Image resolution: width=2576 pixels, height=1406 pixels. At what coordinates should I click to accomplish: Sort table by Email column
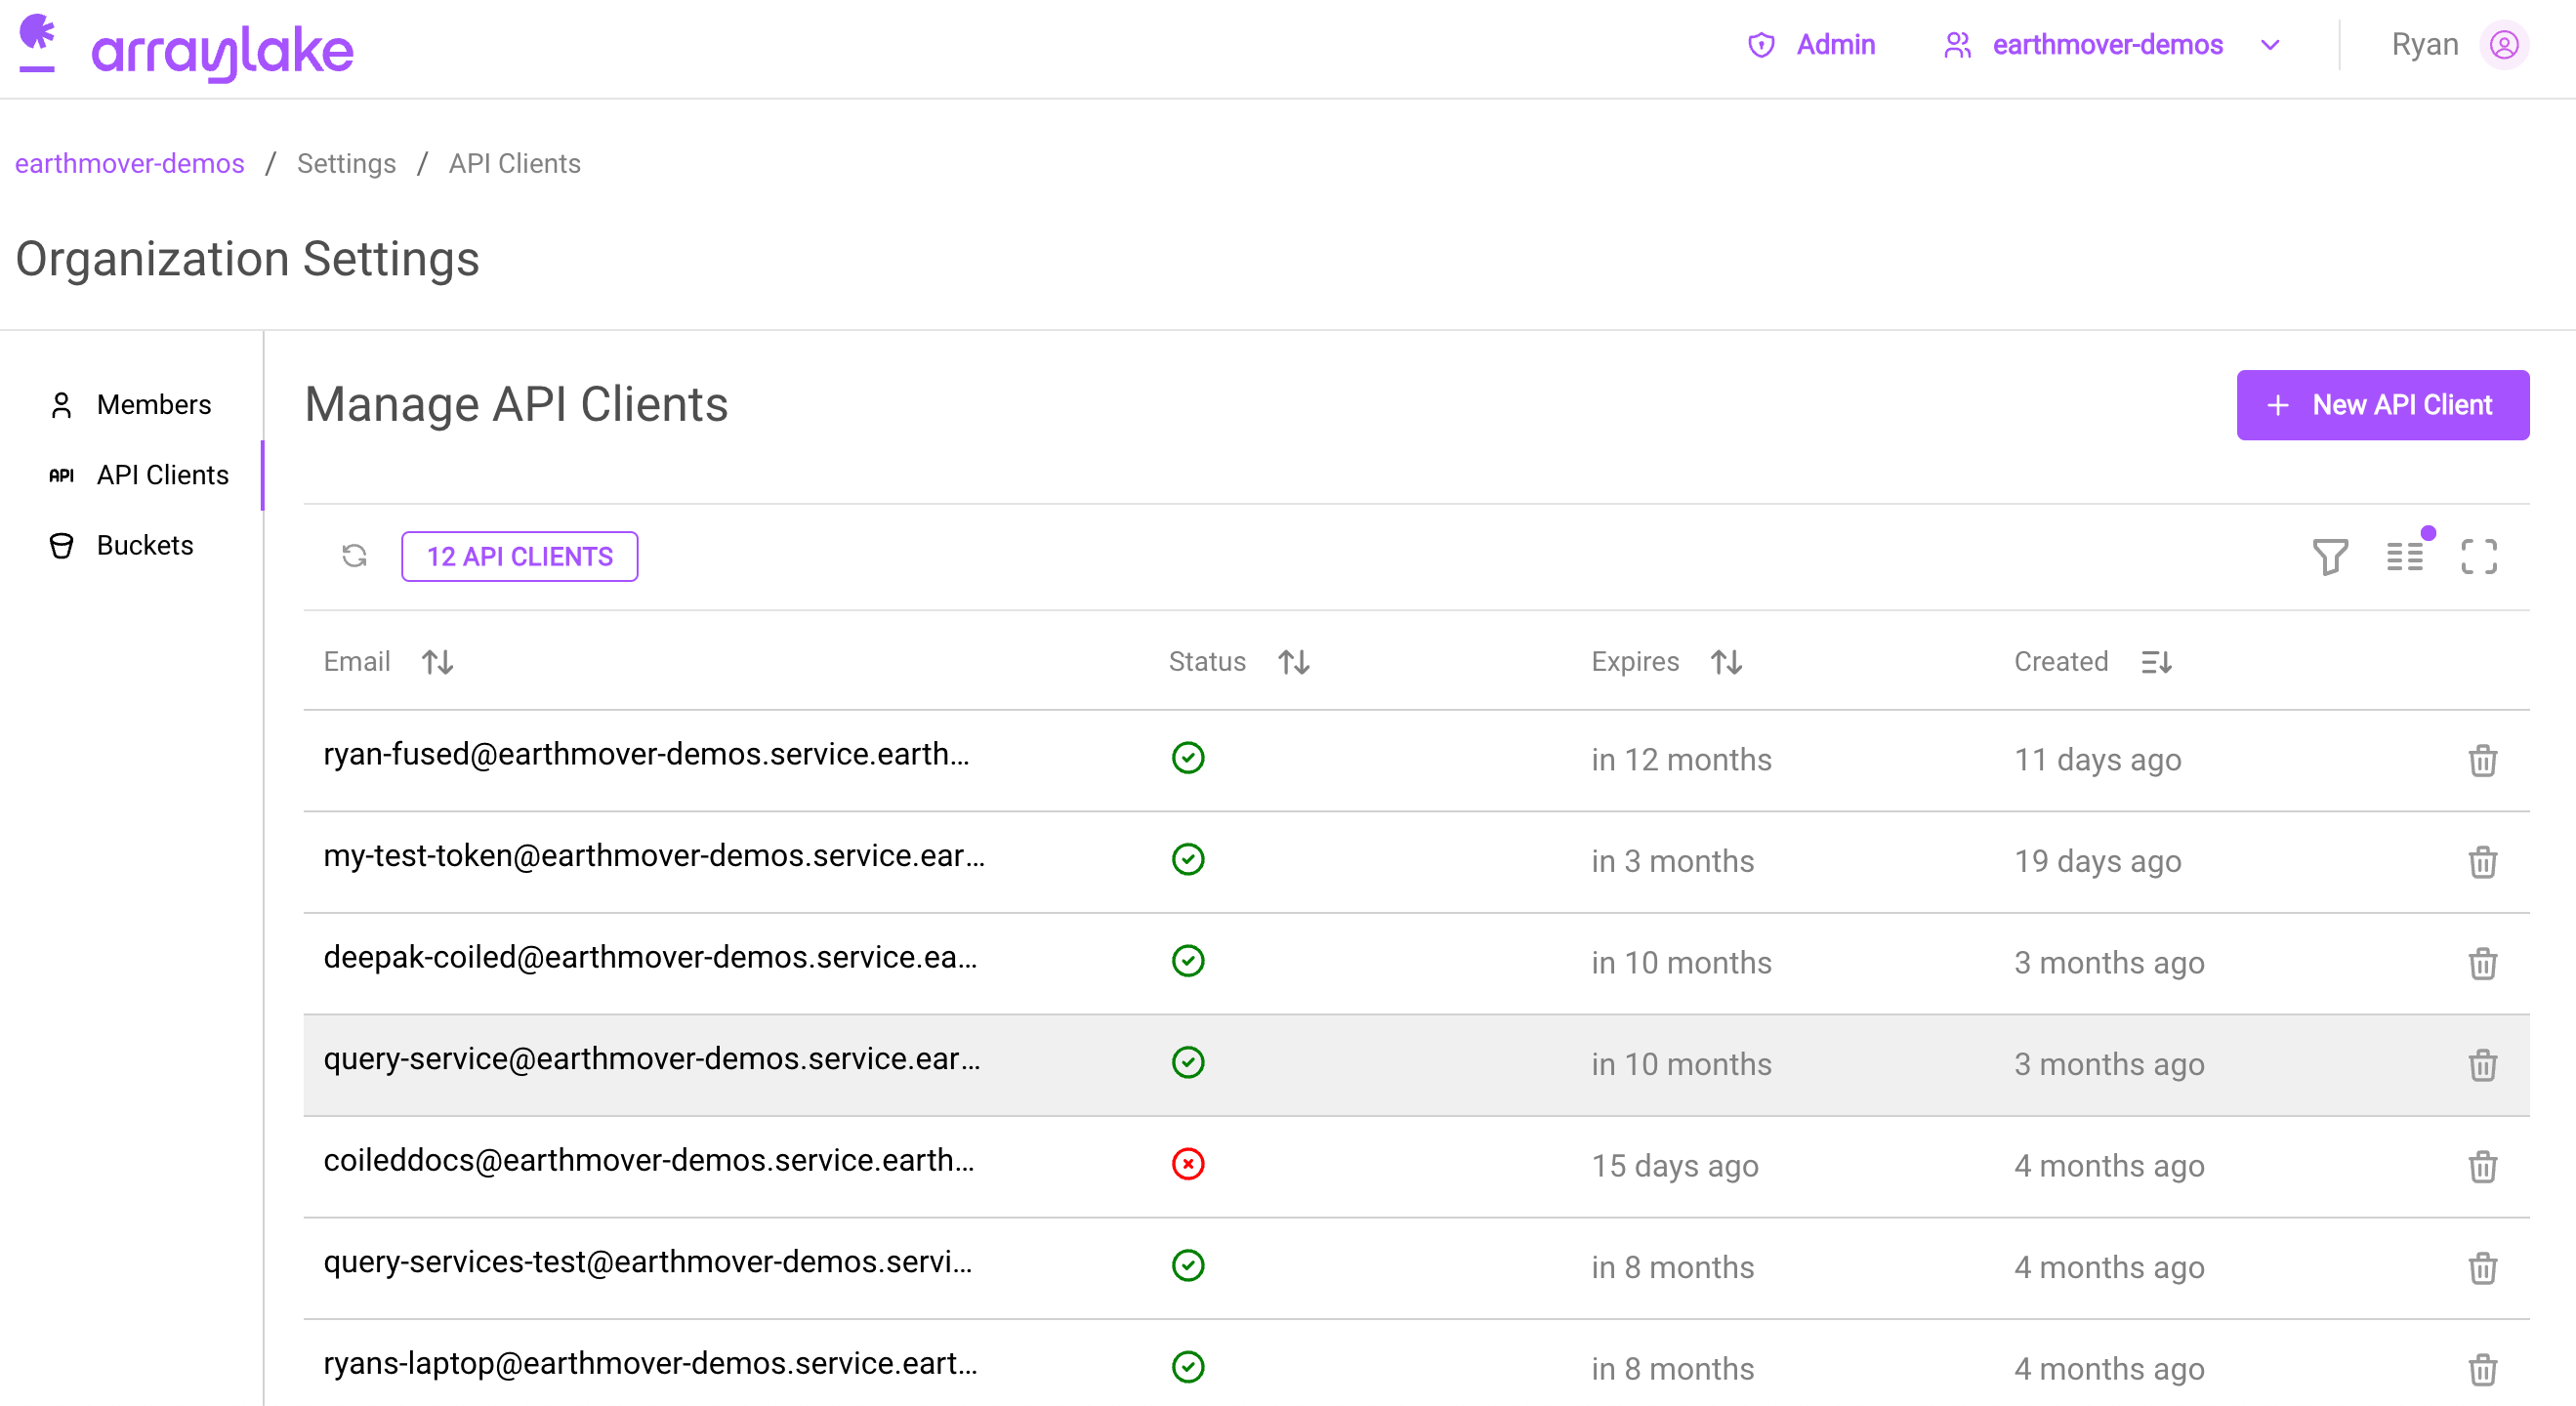click(x=437, y=662)
